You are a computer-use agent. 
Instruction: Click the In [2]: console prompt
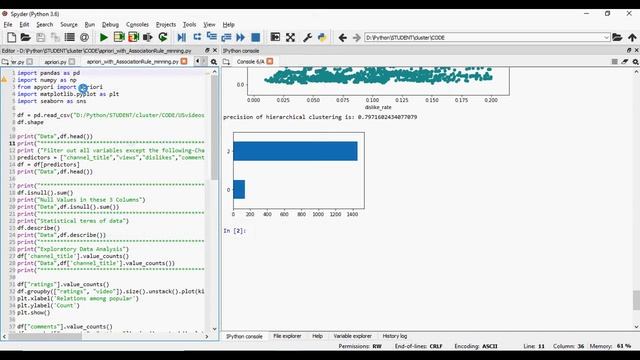[x=235, y=231]
